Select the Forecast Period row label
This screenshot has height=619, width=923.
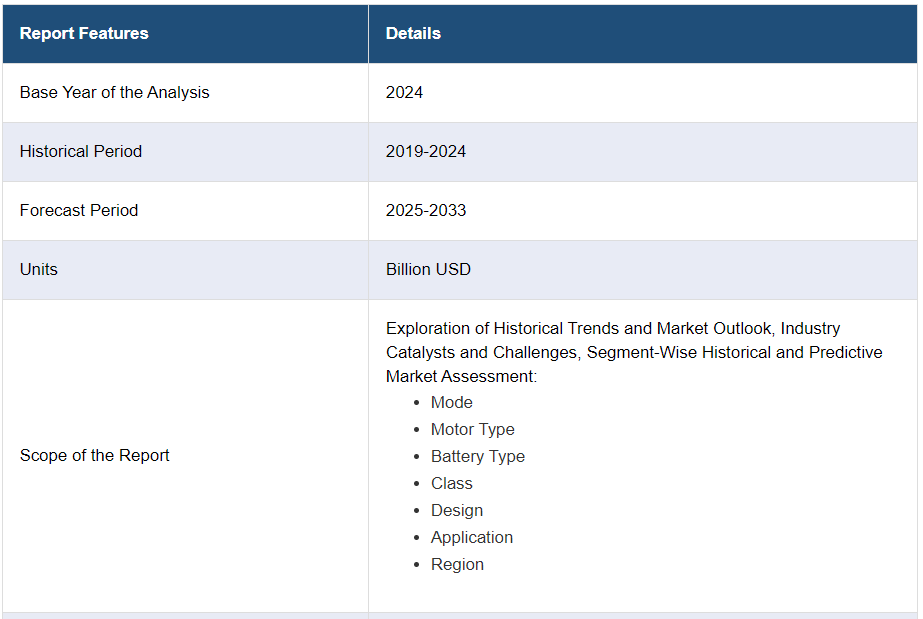79,210
